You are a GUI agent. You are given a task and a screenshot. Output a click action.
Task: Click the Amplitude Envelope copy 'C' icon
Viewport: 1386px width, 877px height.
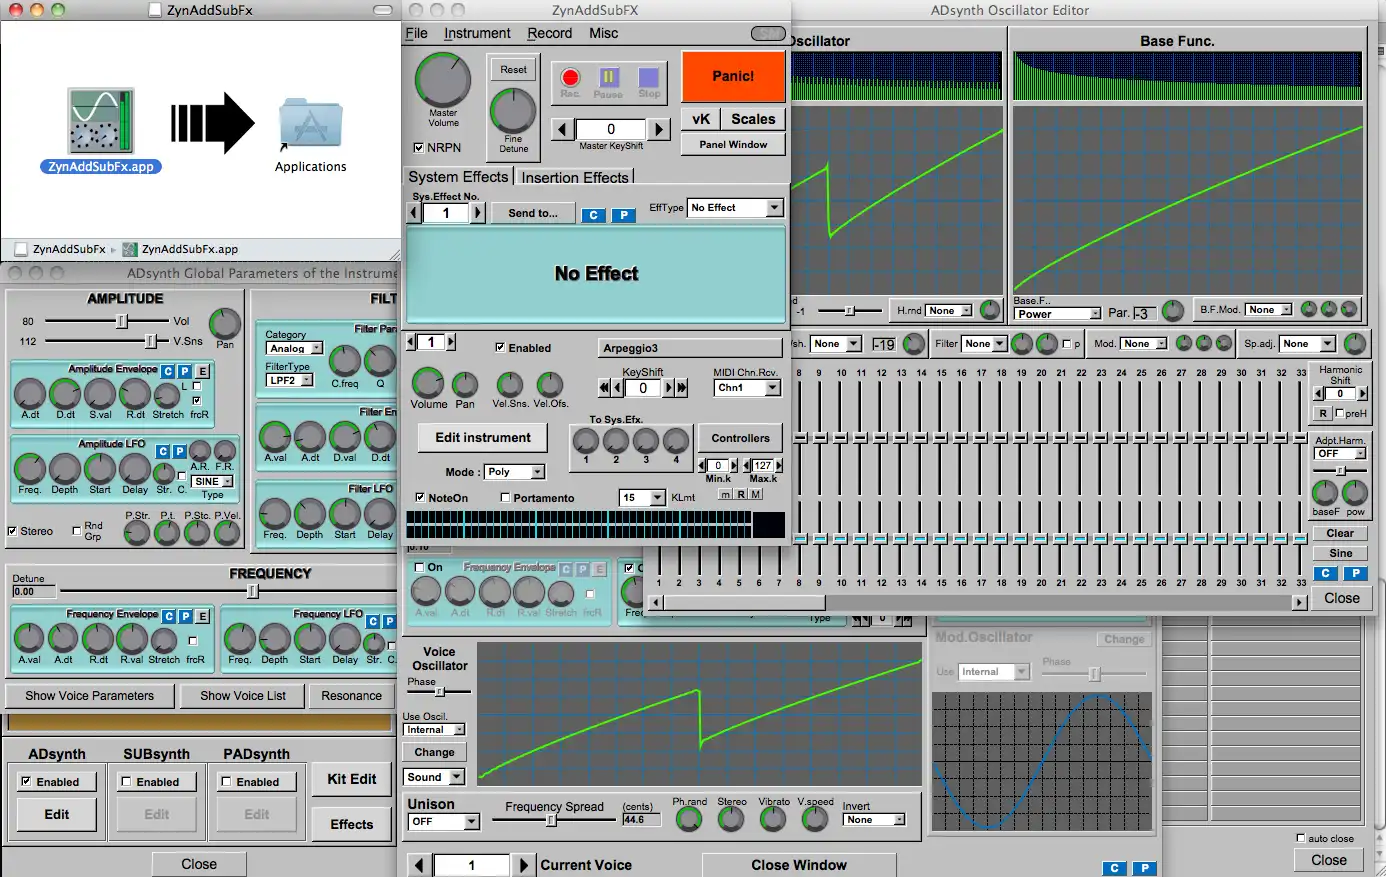(168, 371)
